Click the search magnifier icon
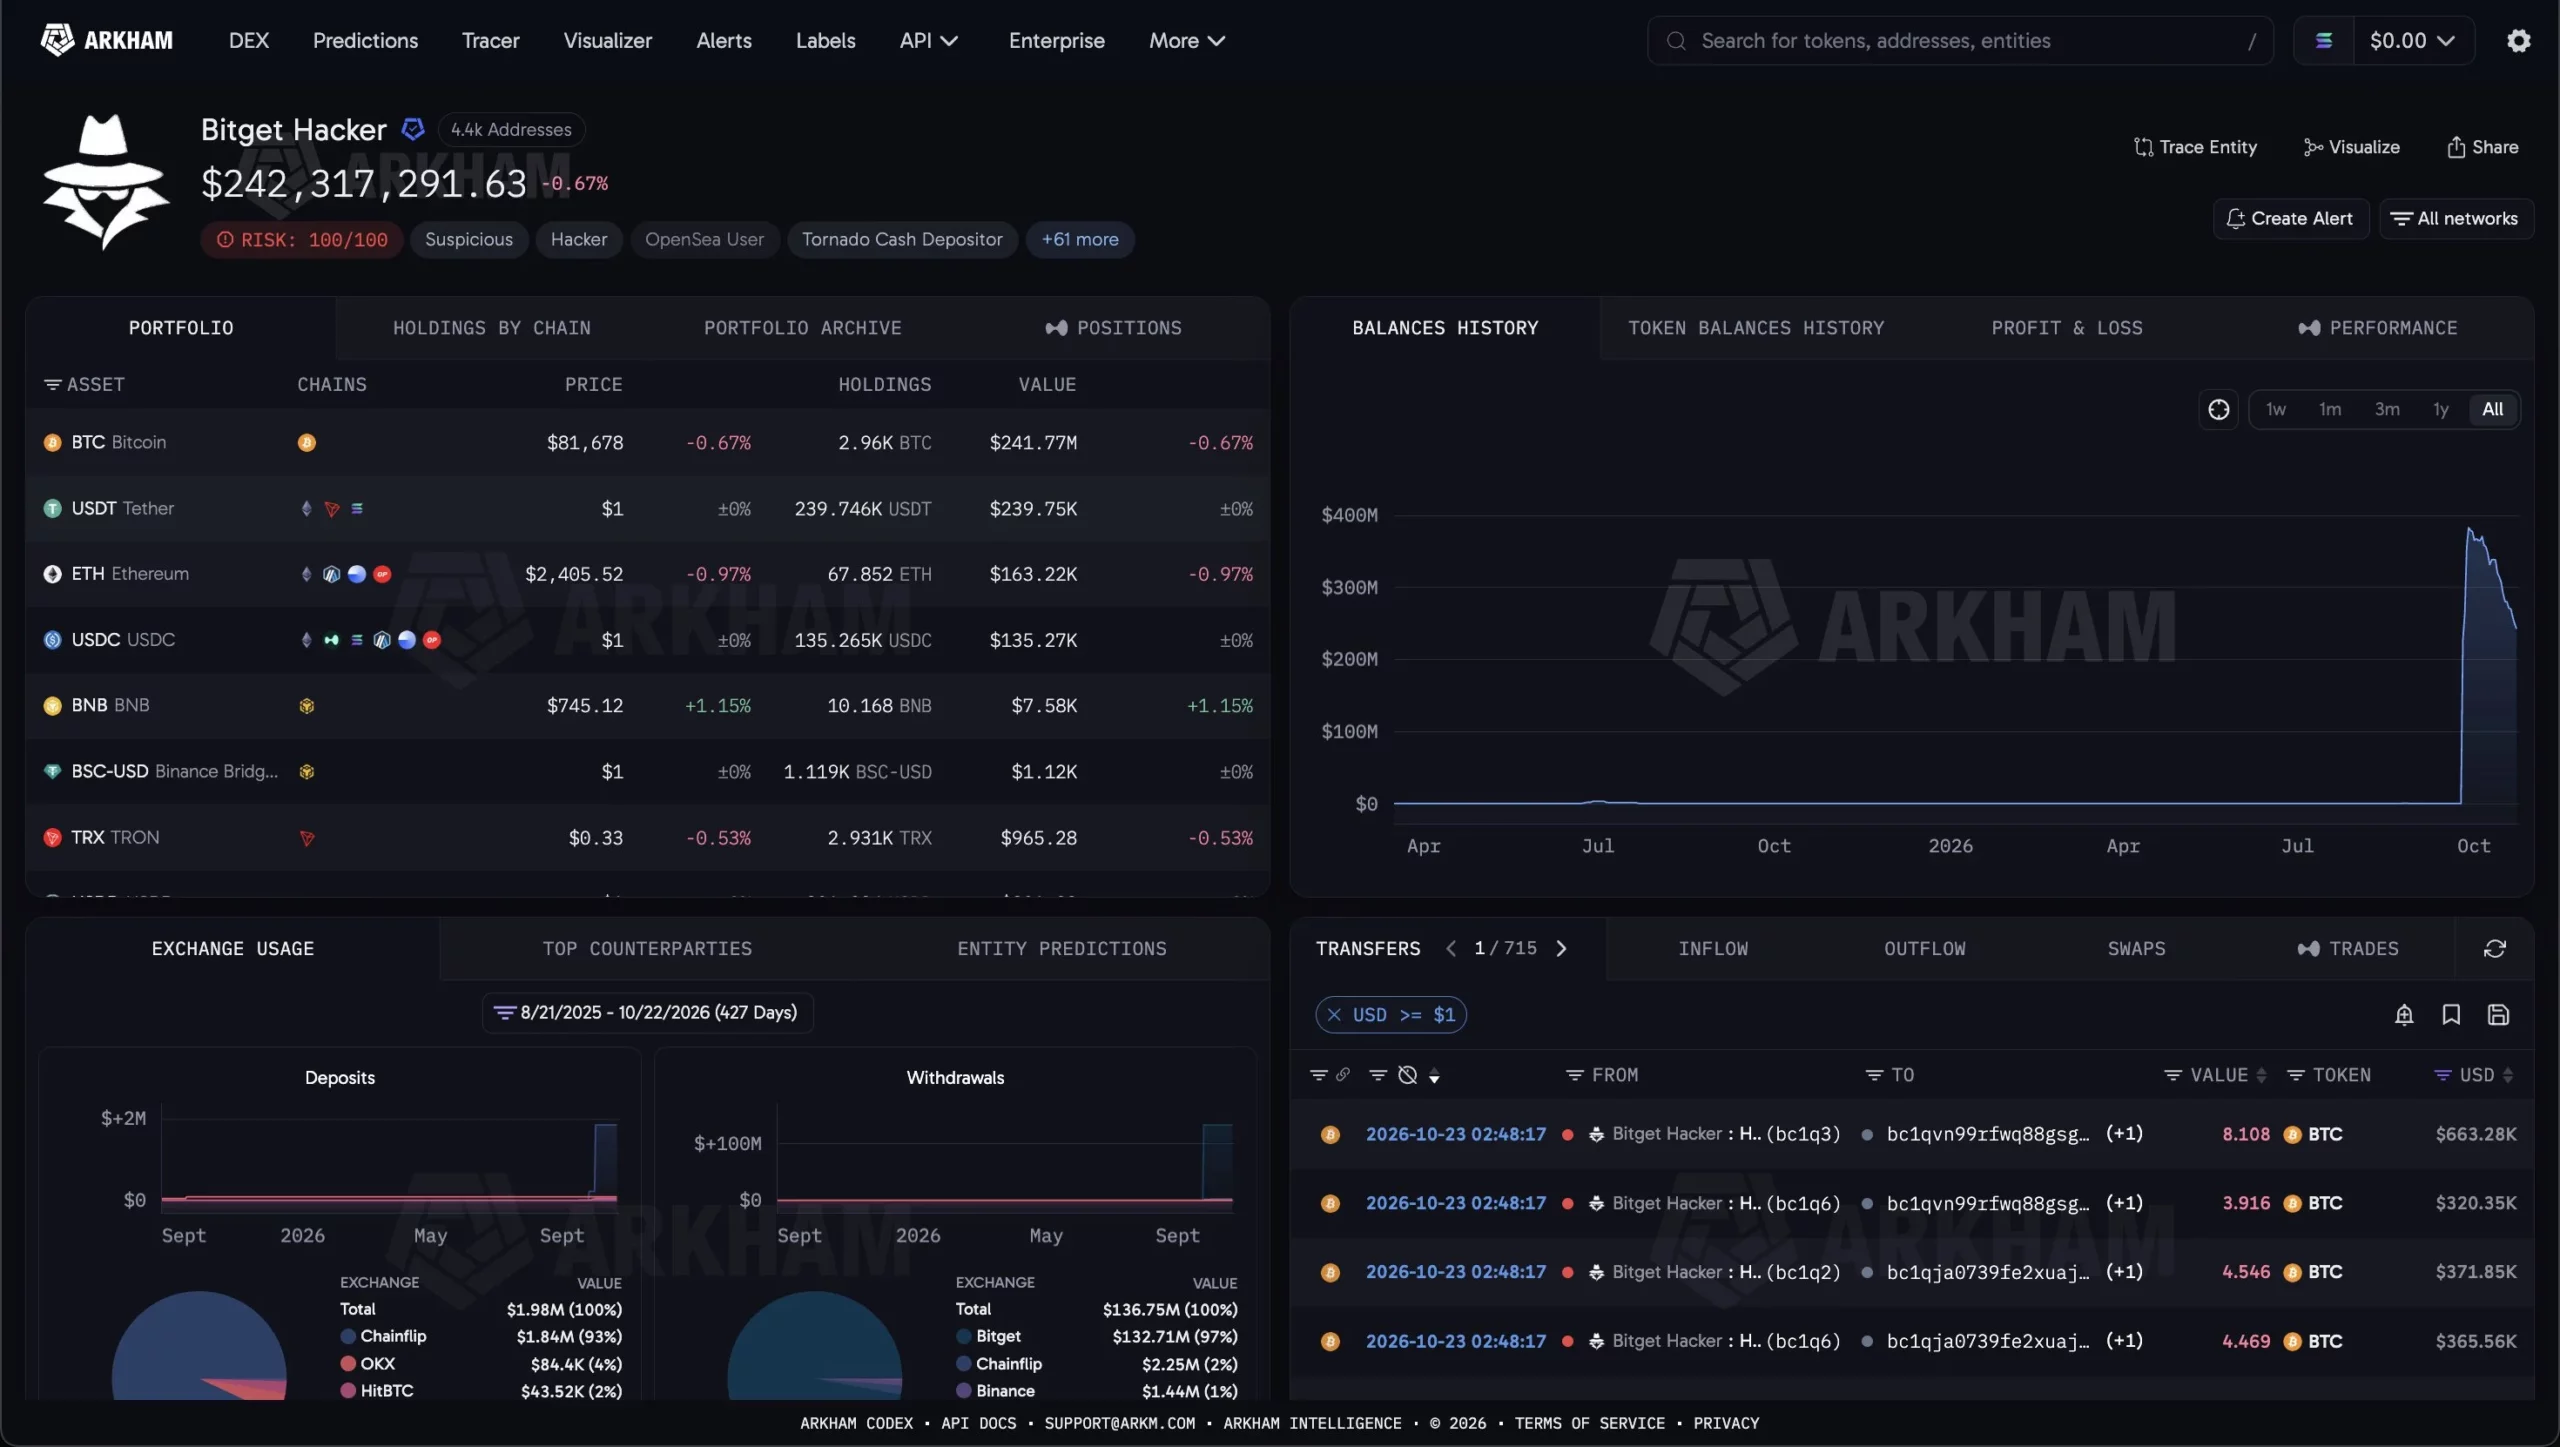 tap(1677, 41)
